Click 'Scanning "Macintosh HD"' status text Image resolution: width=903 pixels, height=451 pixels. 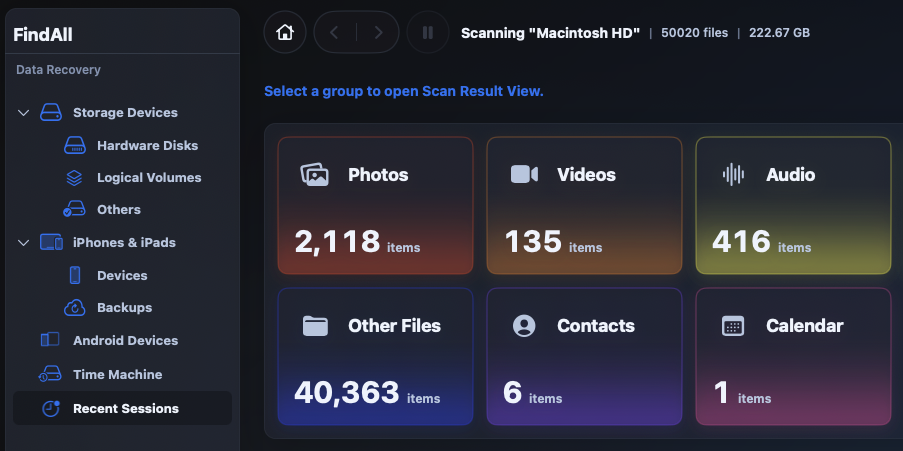click(551, 33)
